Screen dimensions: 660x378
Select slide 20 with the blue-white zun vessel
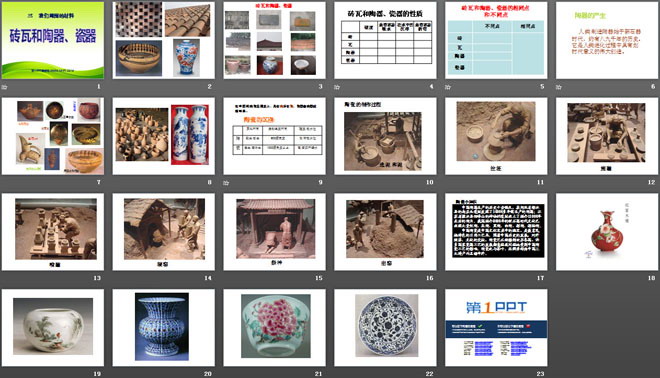pyautogui.click(x=164, y=327)
